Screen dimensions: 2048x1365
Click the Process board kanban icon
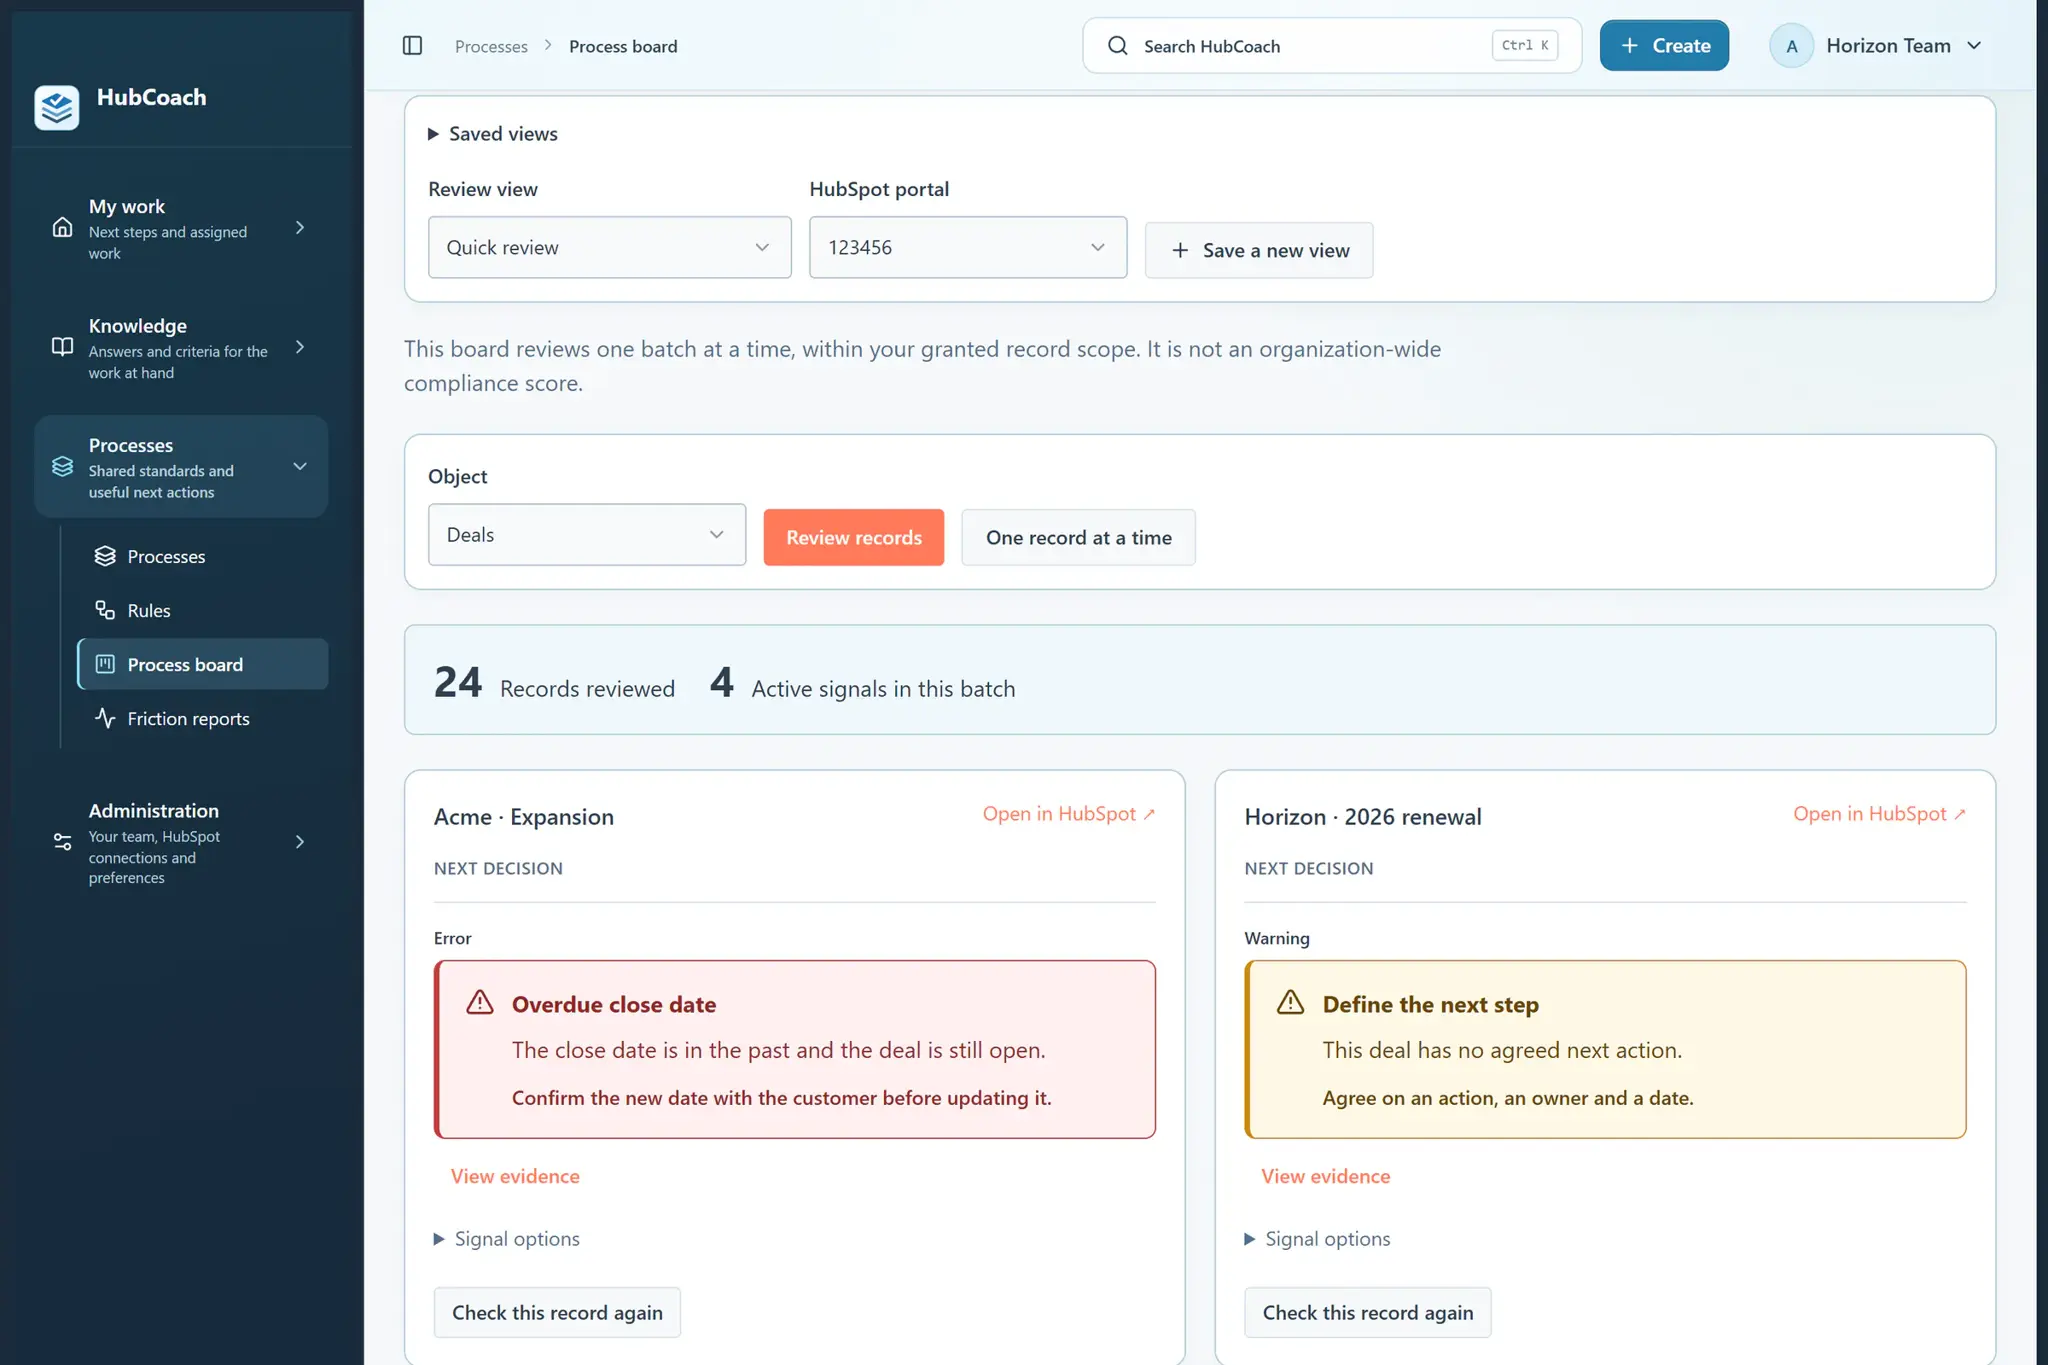pos(105,664)
